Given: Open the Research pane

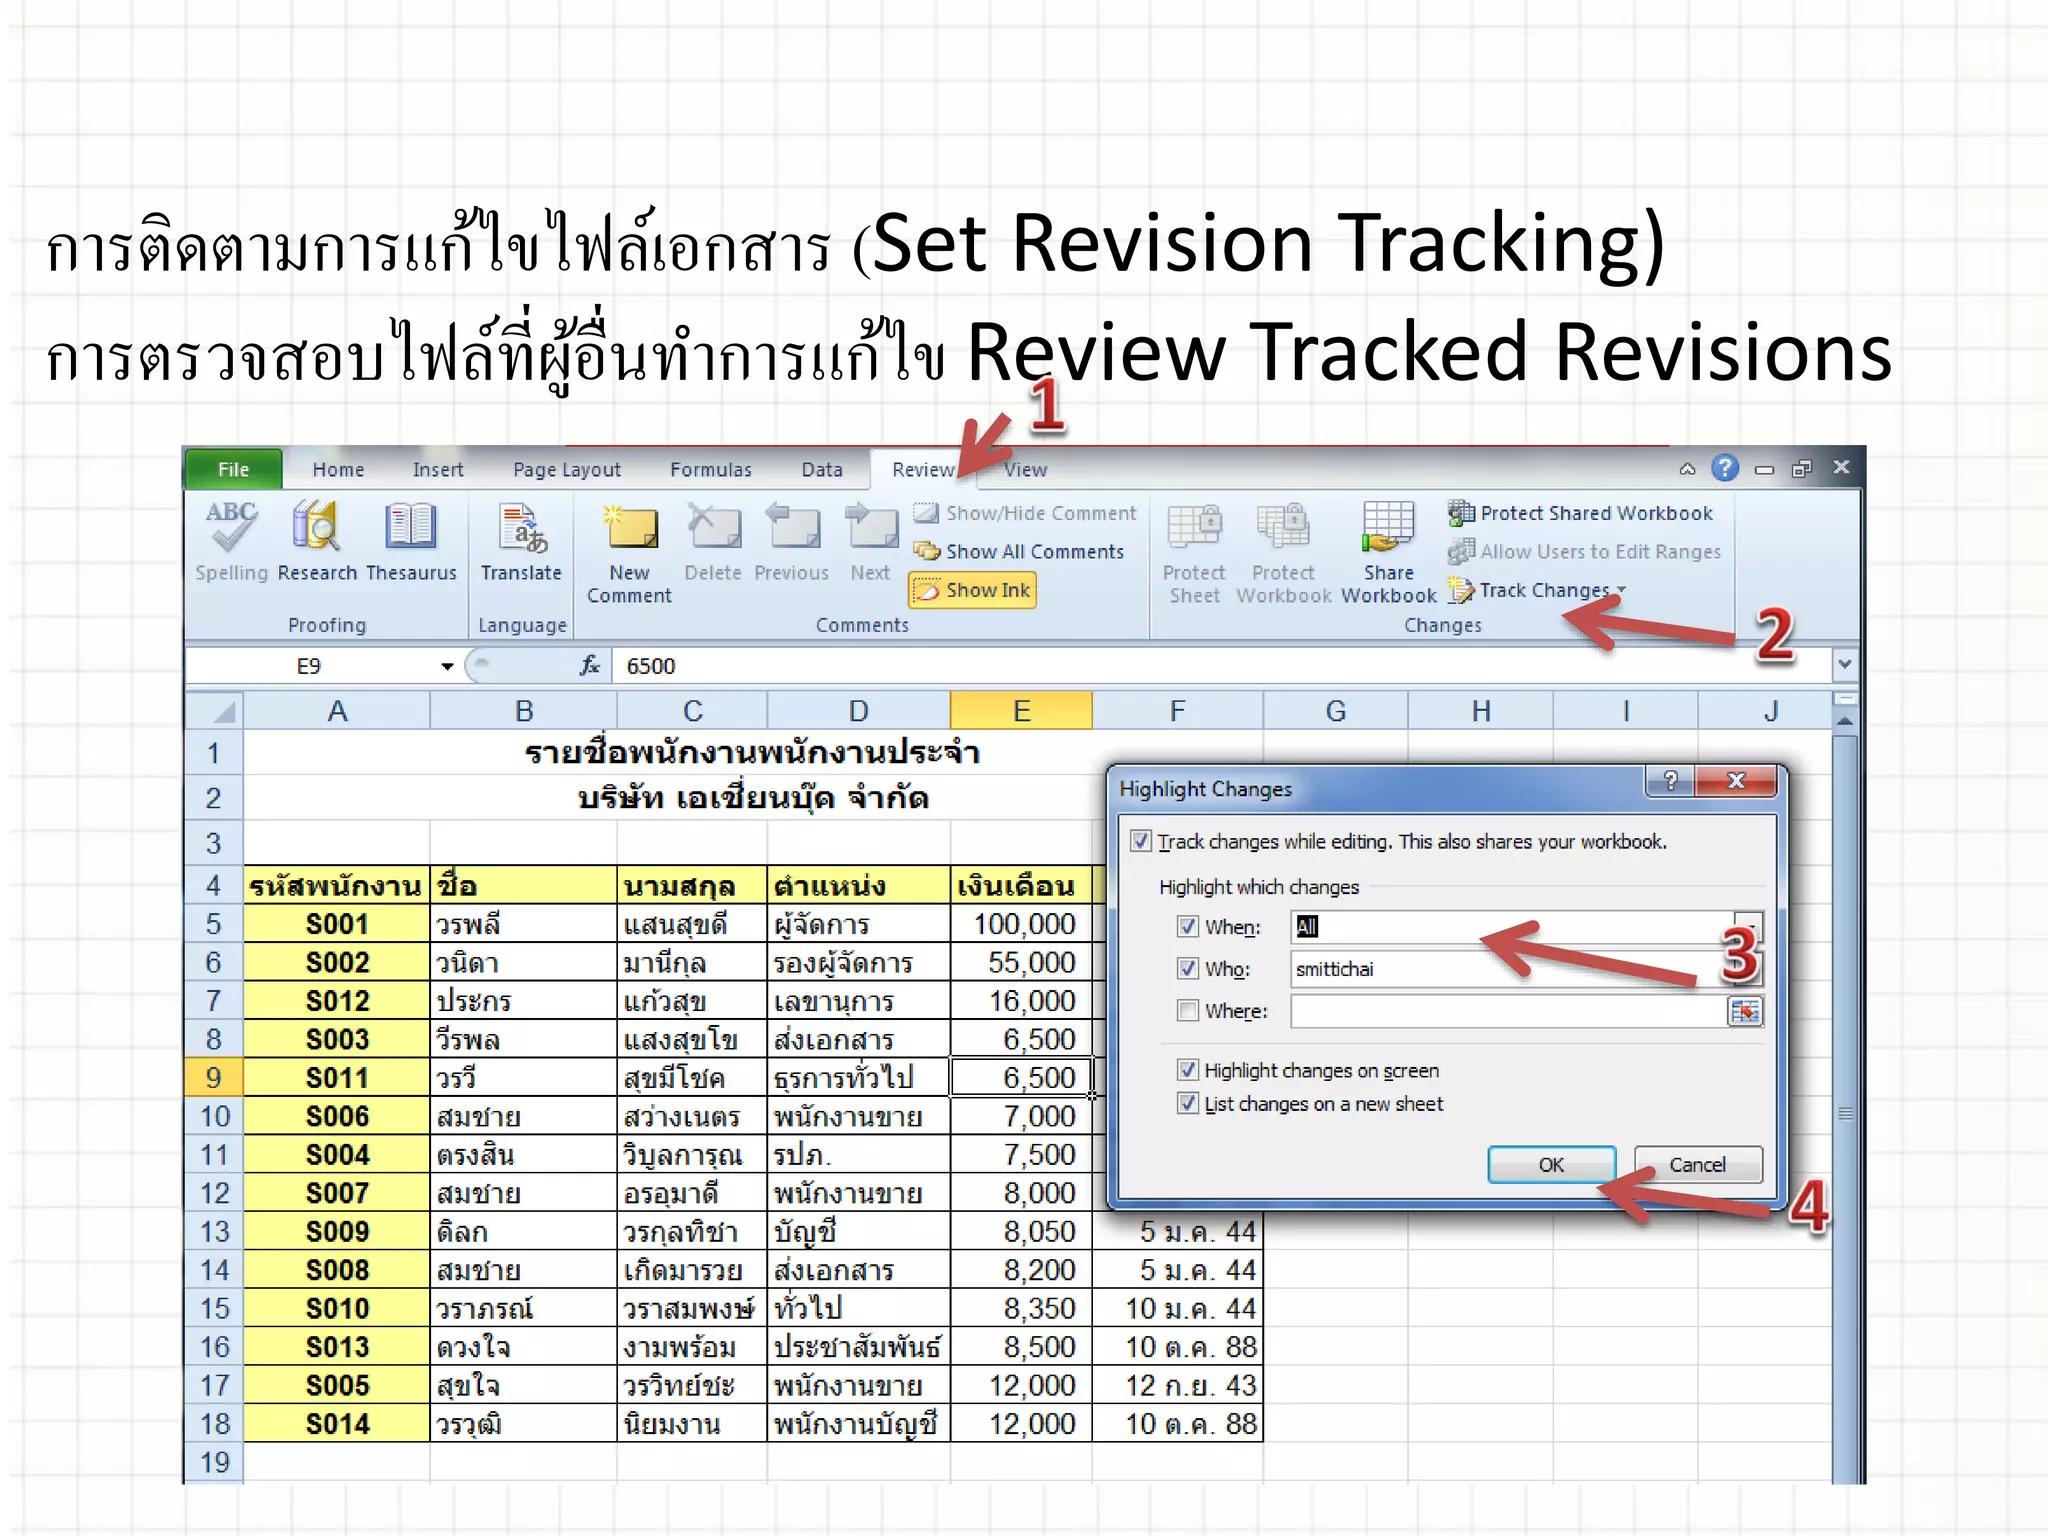Looking at the screenshot, I should [x=317, y=541].
